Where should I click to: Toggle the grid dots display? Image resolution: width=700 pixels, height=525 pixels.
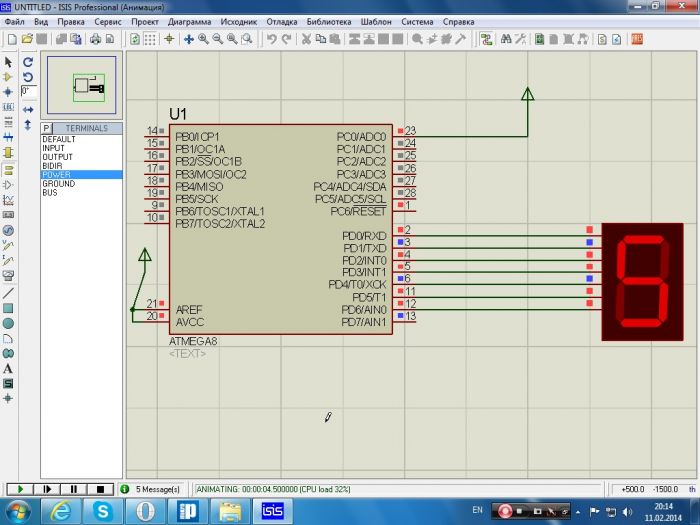coord(150,39)
